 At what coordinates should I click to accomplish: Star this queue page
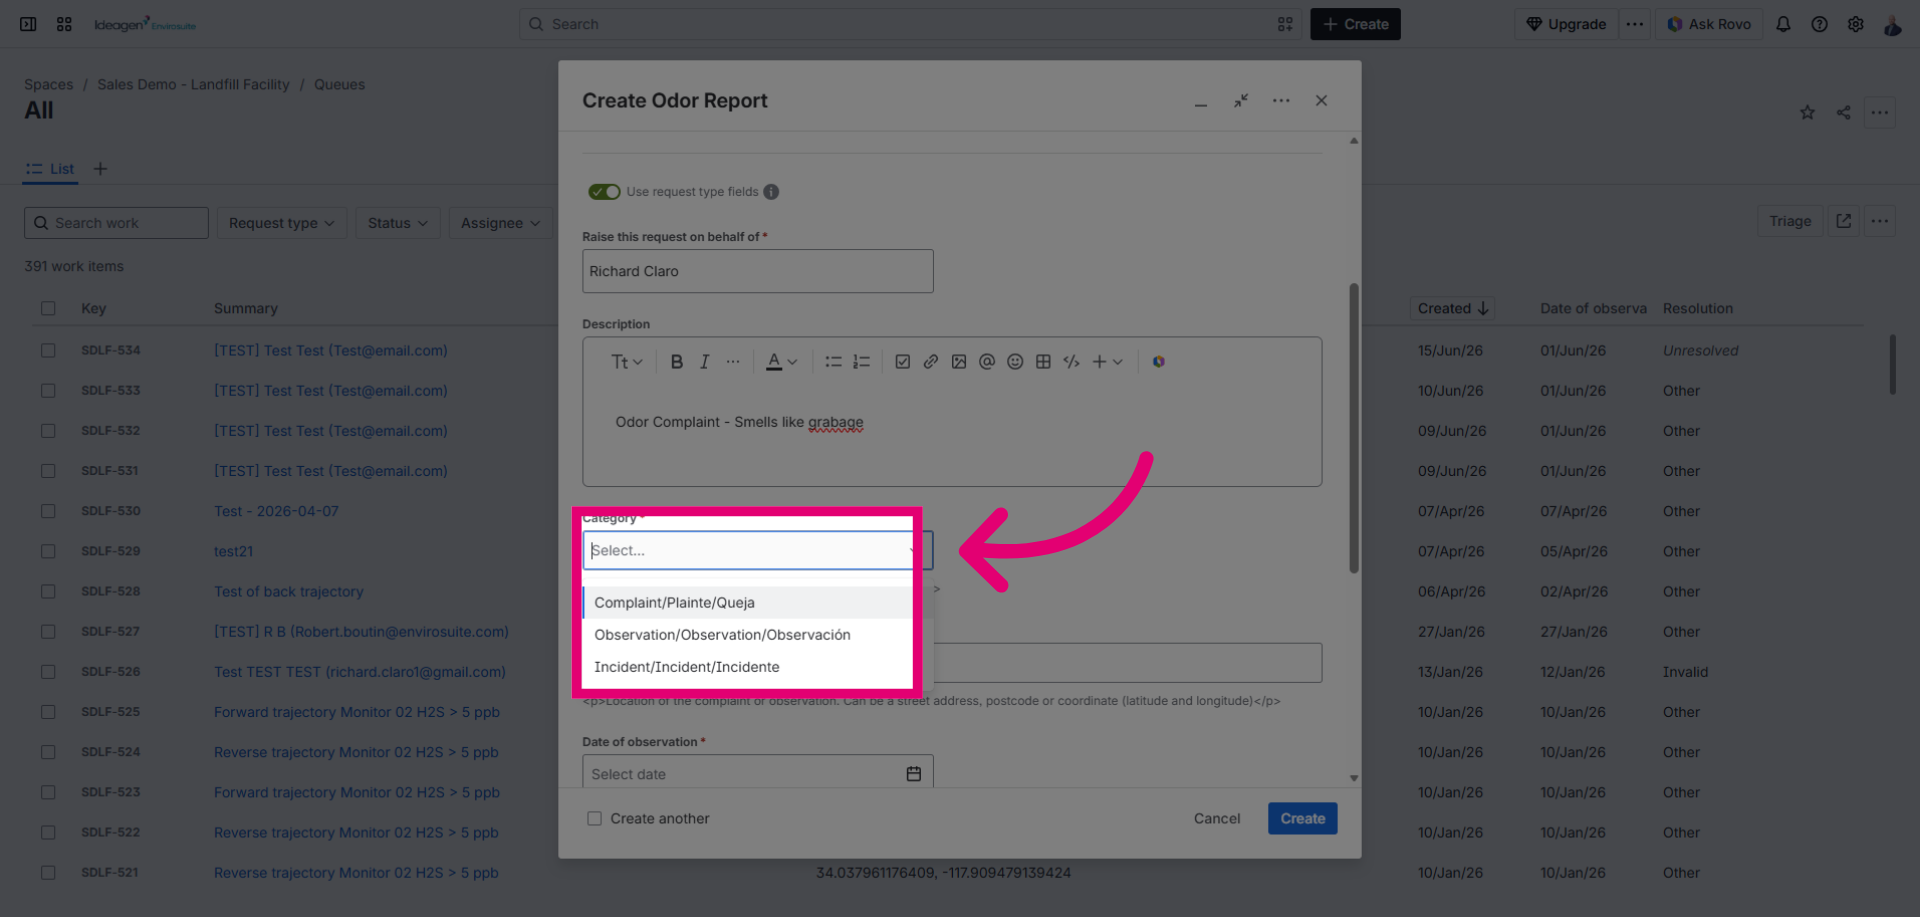pyautogui.click(x=1807, y=112)
